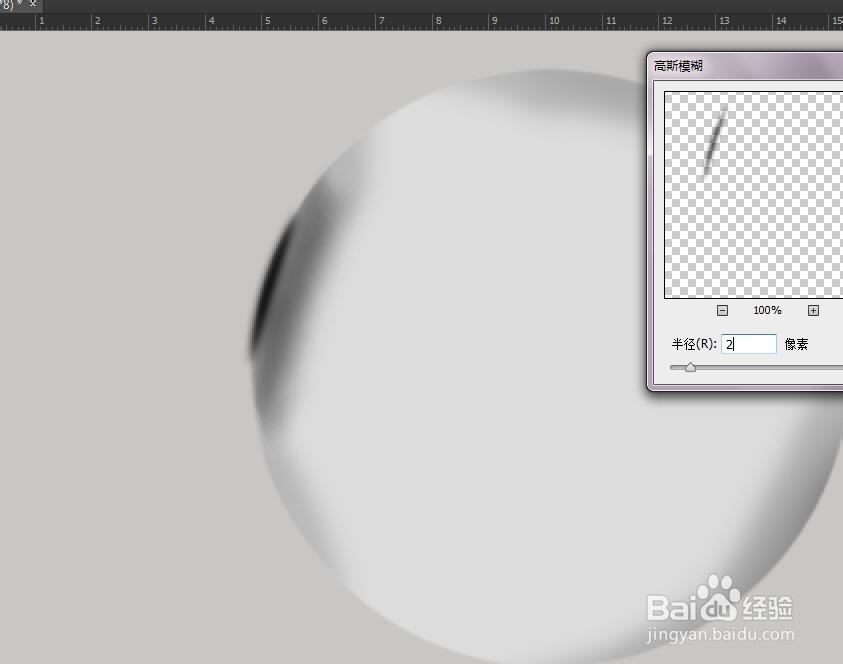Image resolution: width=843 pixels, height=664 pixels.
Task: Click the Gaussian Blur preview thumbnail
Action: coord(754,195)
